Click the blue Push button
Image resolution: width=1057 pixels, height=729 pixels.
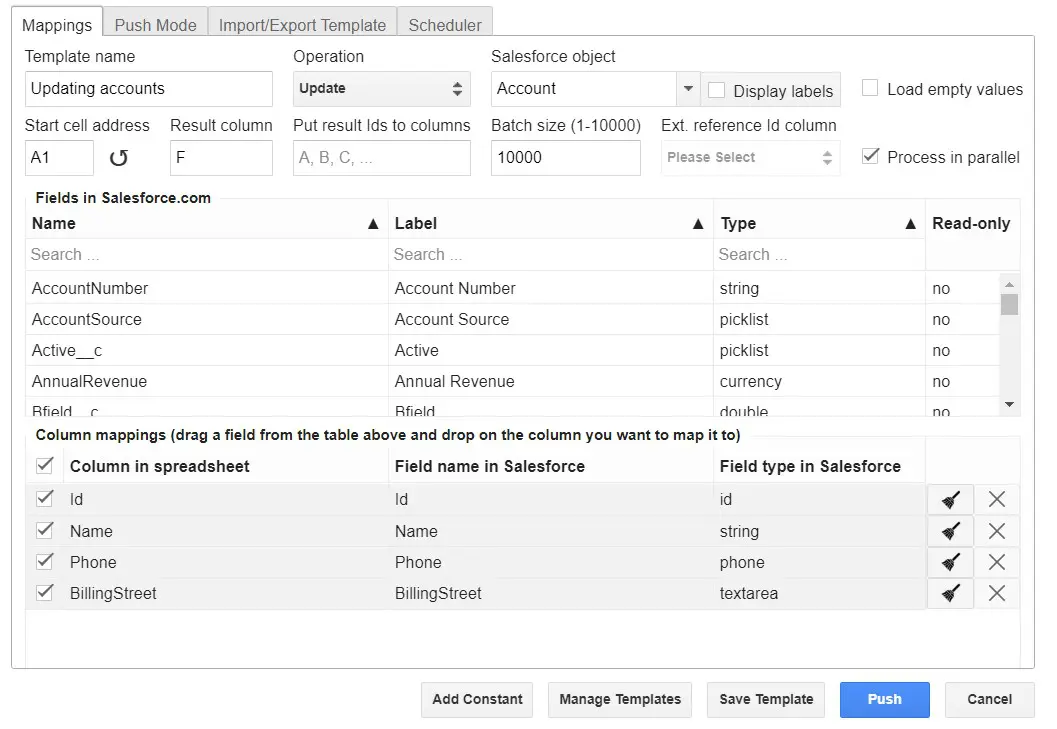(x=884, y=700)
